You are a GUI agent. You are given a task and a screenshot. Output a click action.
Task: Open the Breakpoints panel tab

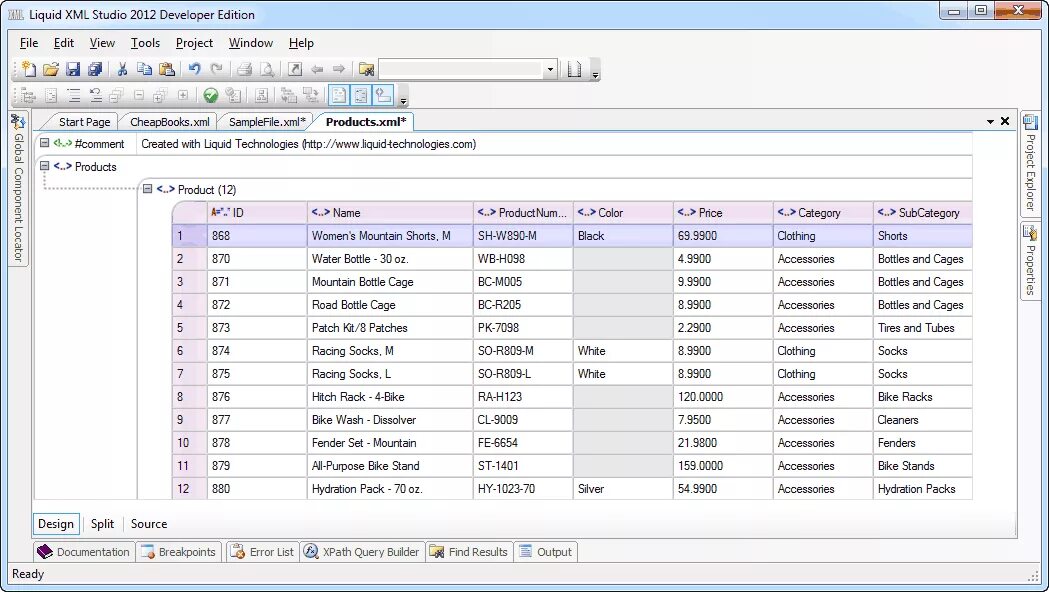pos(179,552)
